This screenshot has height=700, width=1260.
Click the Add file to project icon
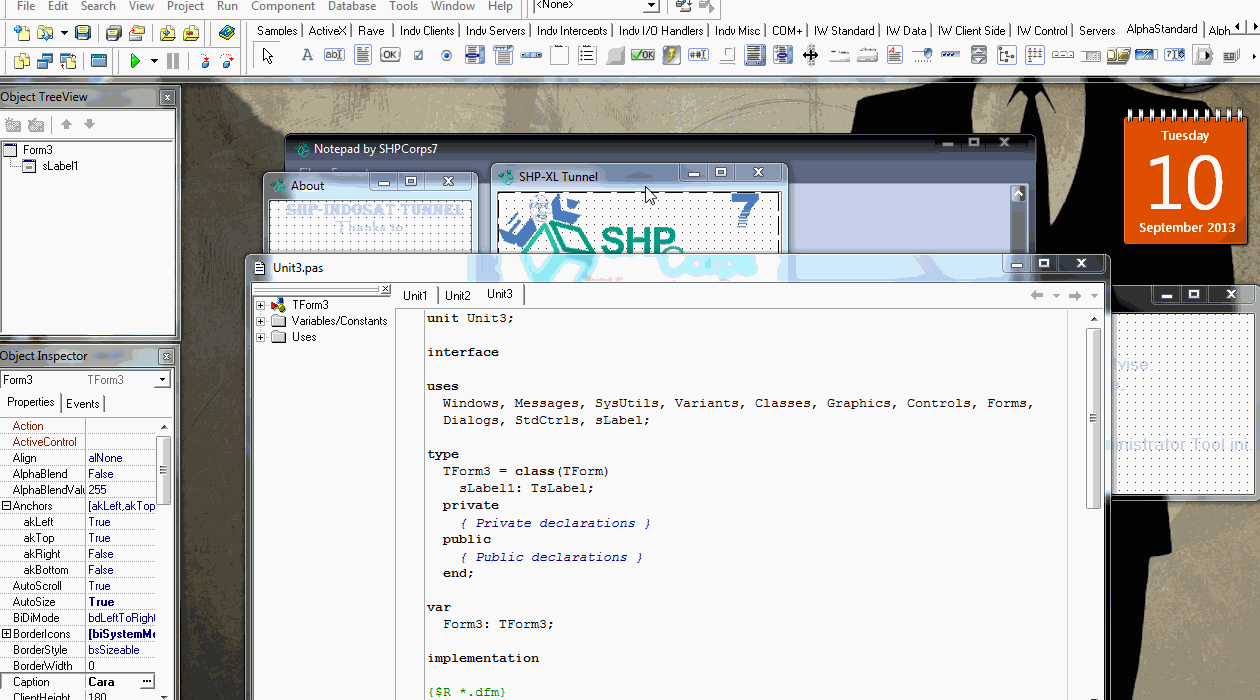pos(167,33)
